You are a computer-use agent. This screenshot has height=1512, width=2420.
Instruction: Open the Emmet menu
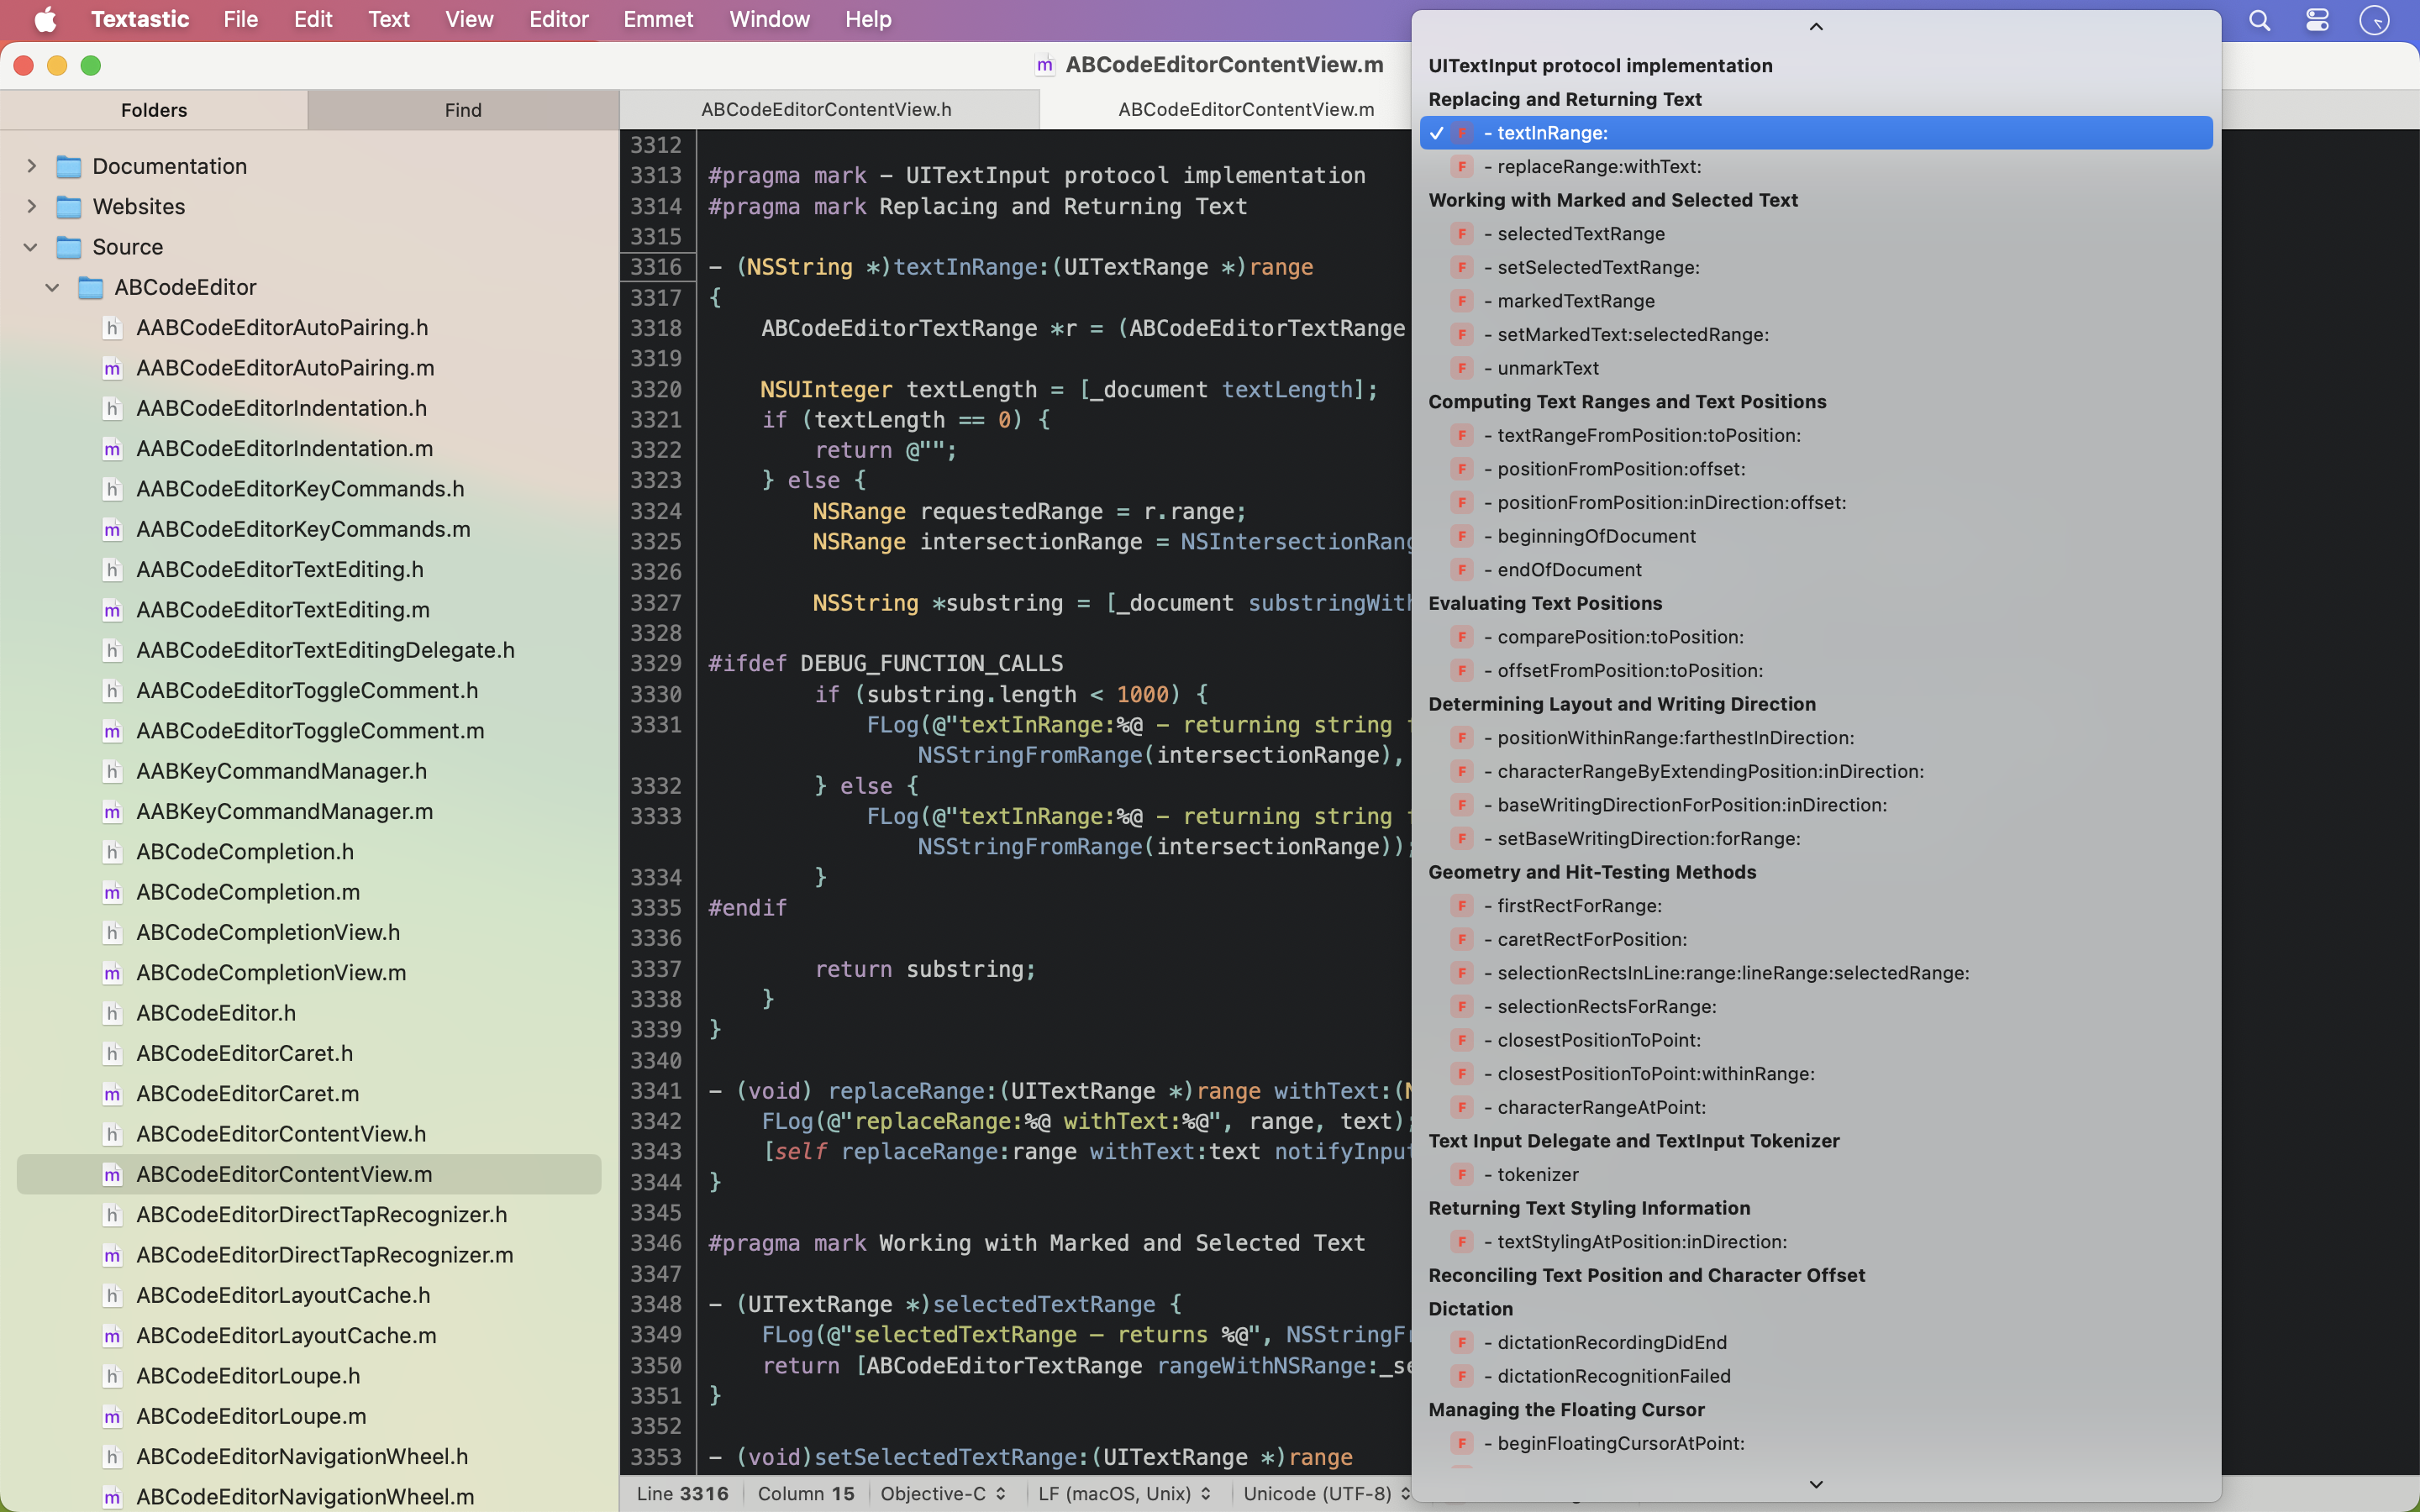(657, 19)
